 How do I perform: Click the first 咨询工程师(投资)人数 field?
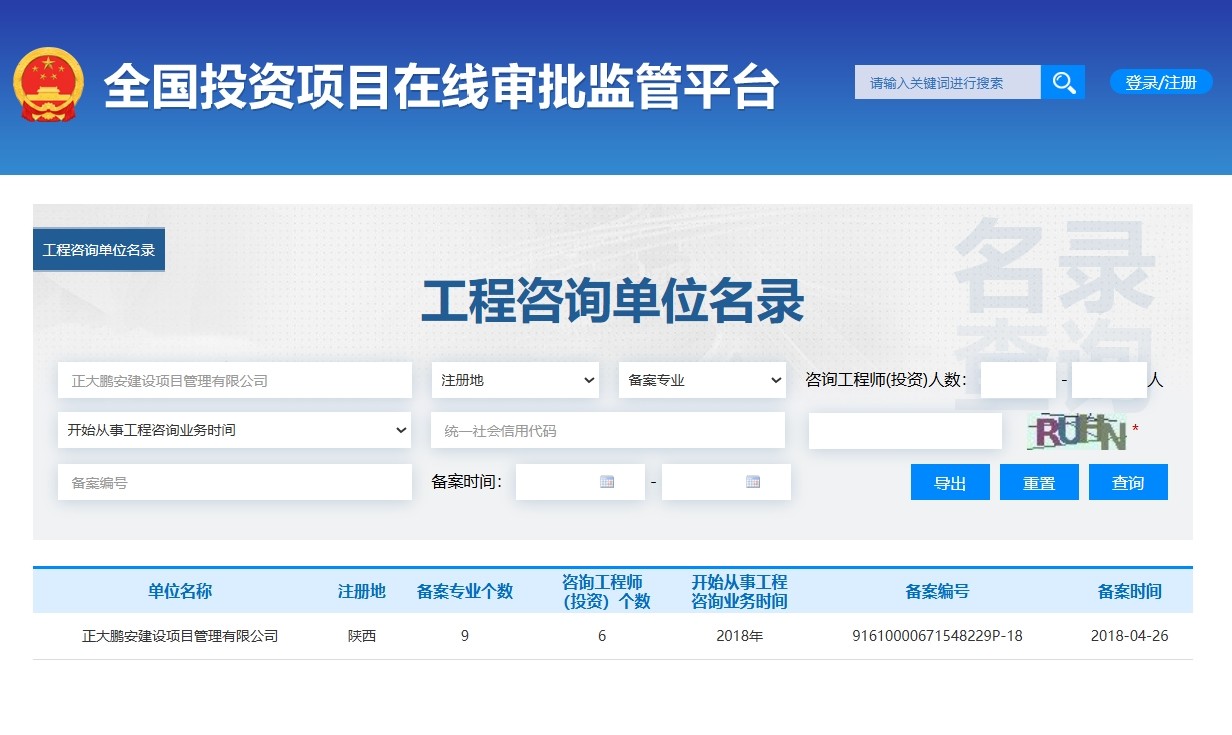[1017, 380]
